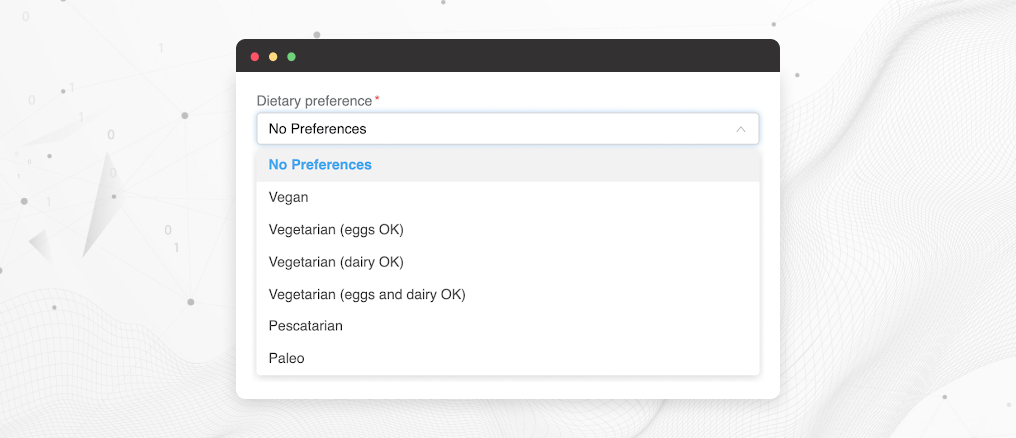Click the red required asterisk
Viewport: 1016px width, 438px height.
(x=377, y=100)
